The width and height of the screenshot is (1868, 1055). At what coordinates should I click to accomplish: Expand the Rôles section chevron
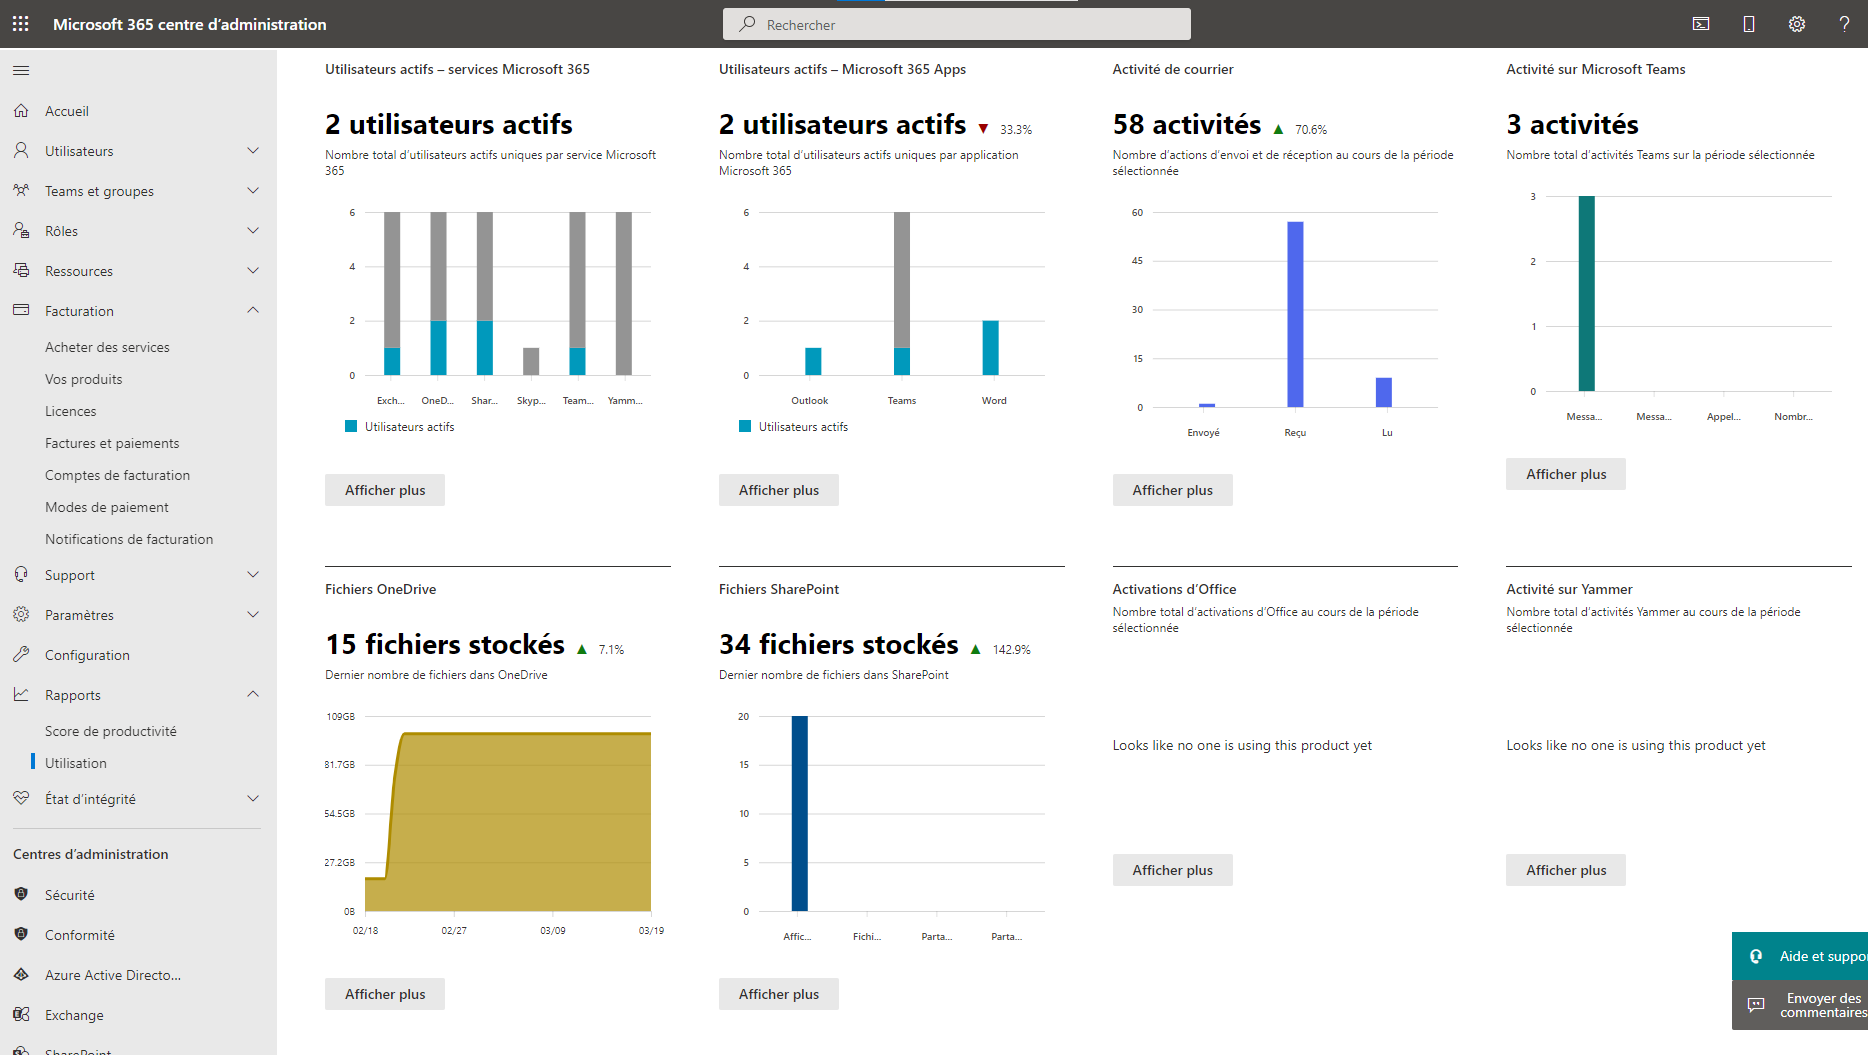click(x=253, y=231)
